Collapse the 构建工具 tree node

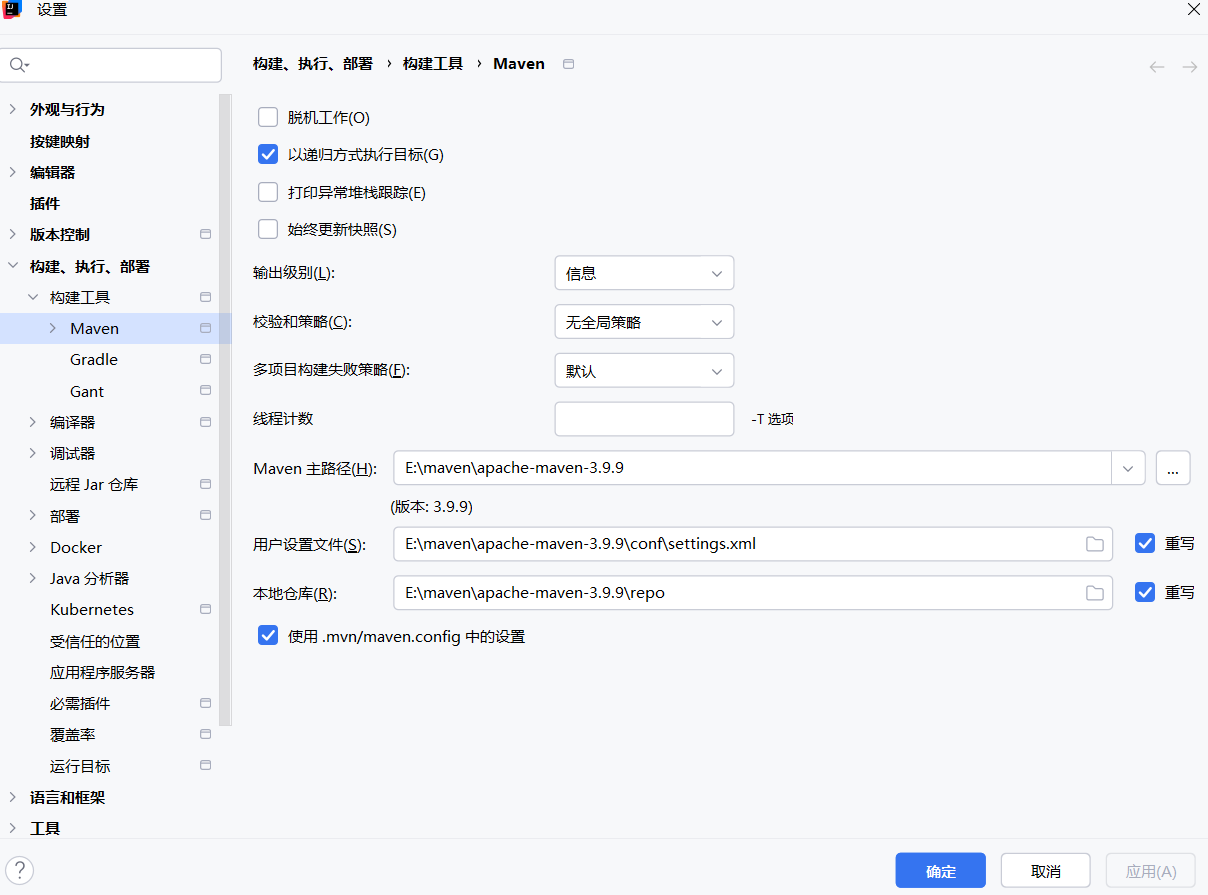(x=33, y=297)
